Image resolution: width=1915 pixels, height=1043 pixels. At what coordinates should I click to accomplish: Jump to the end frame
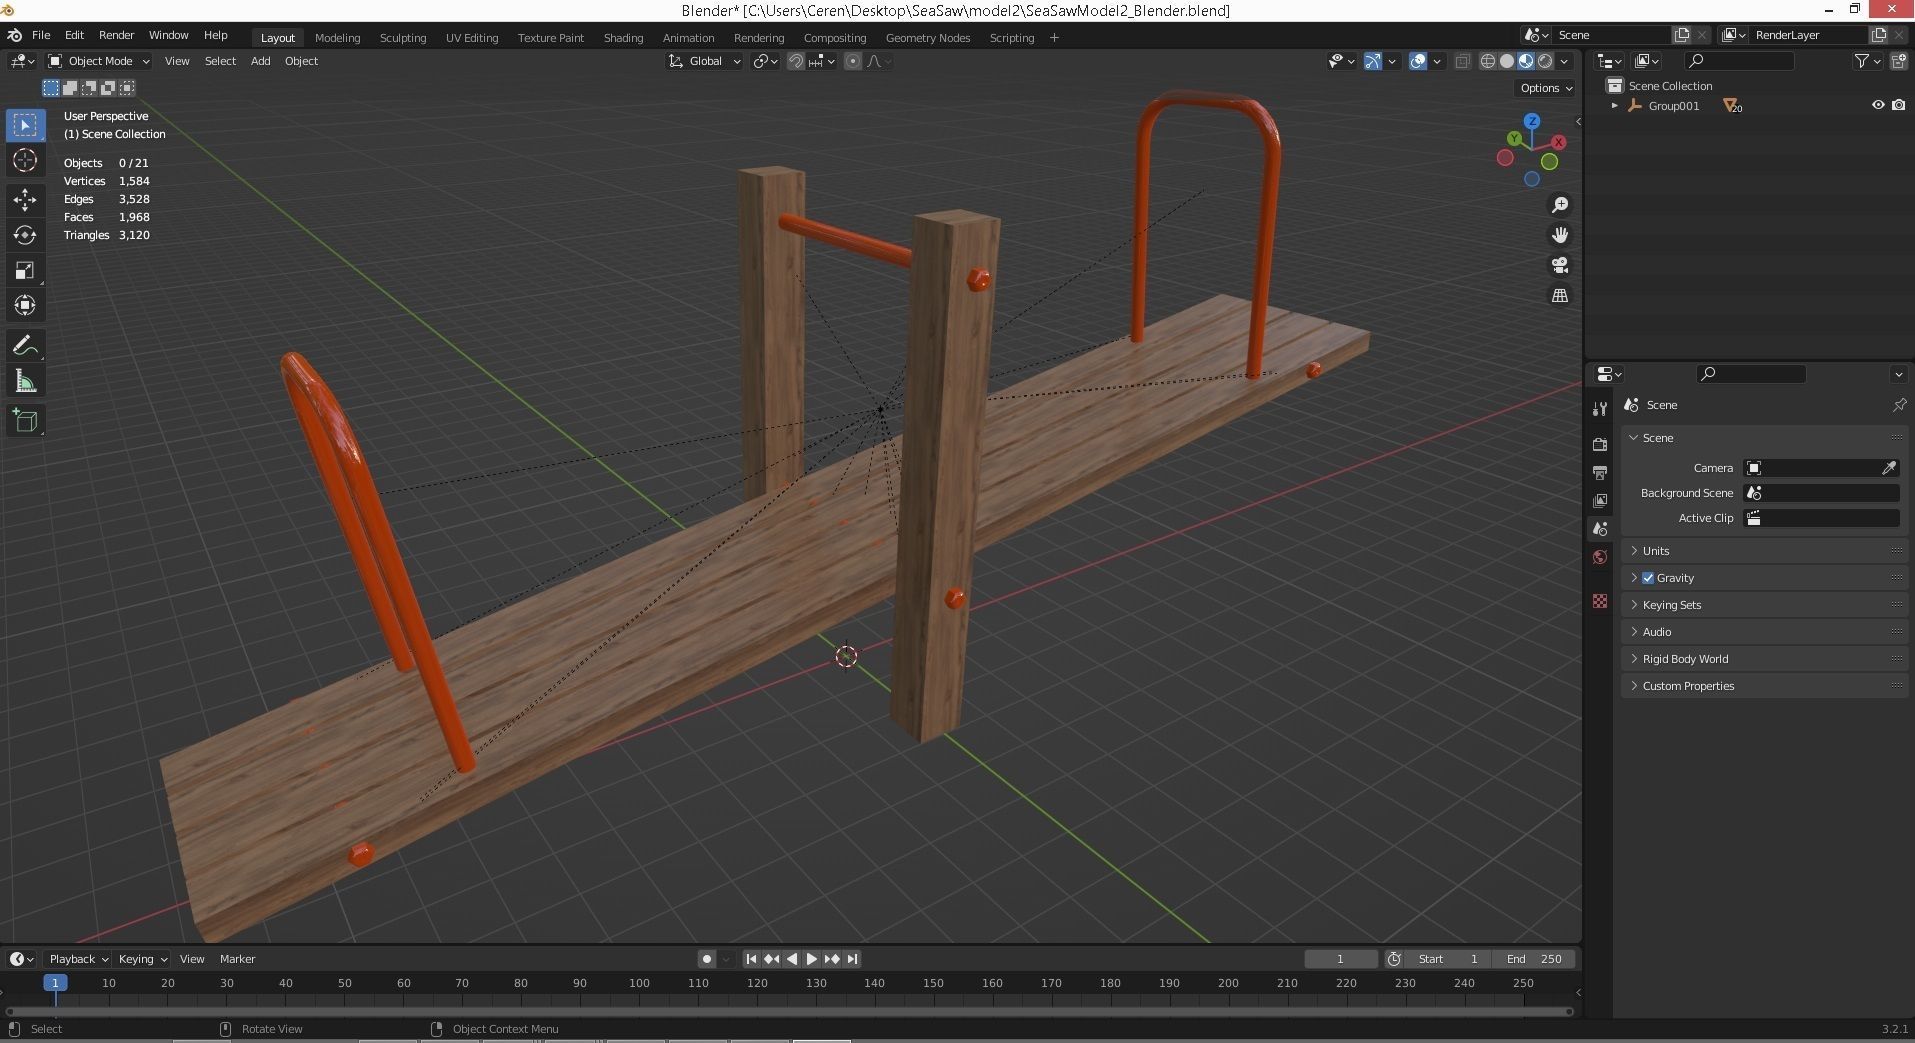coord(852,959)
